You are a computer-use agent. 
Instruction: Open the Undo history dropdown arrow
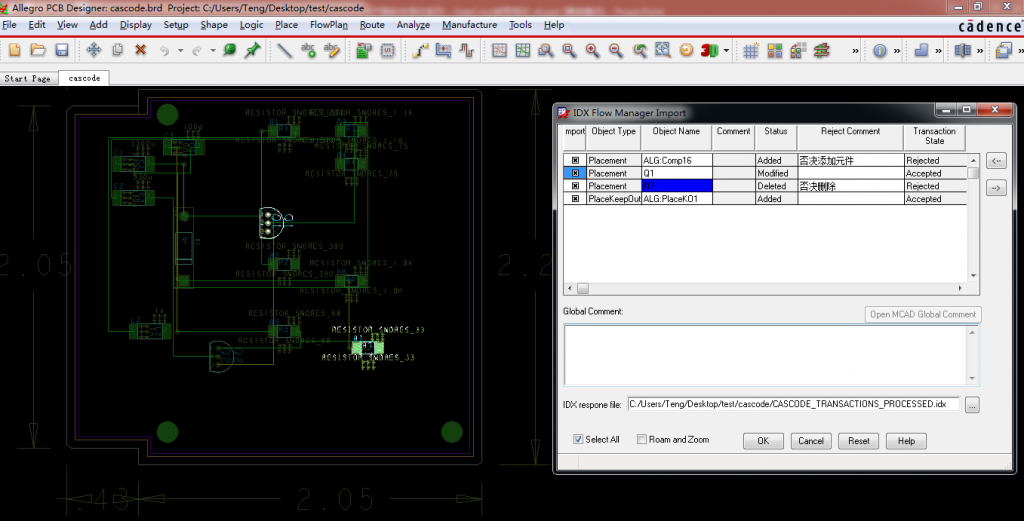pyautogui.click(x=180, y=50)
